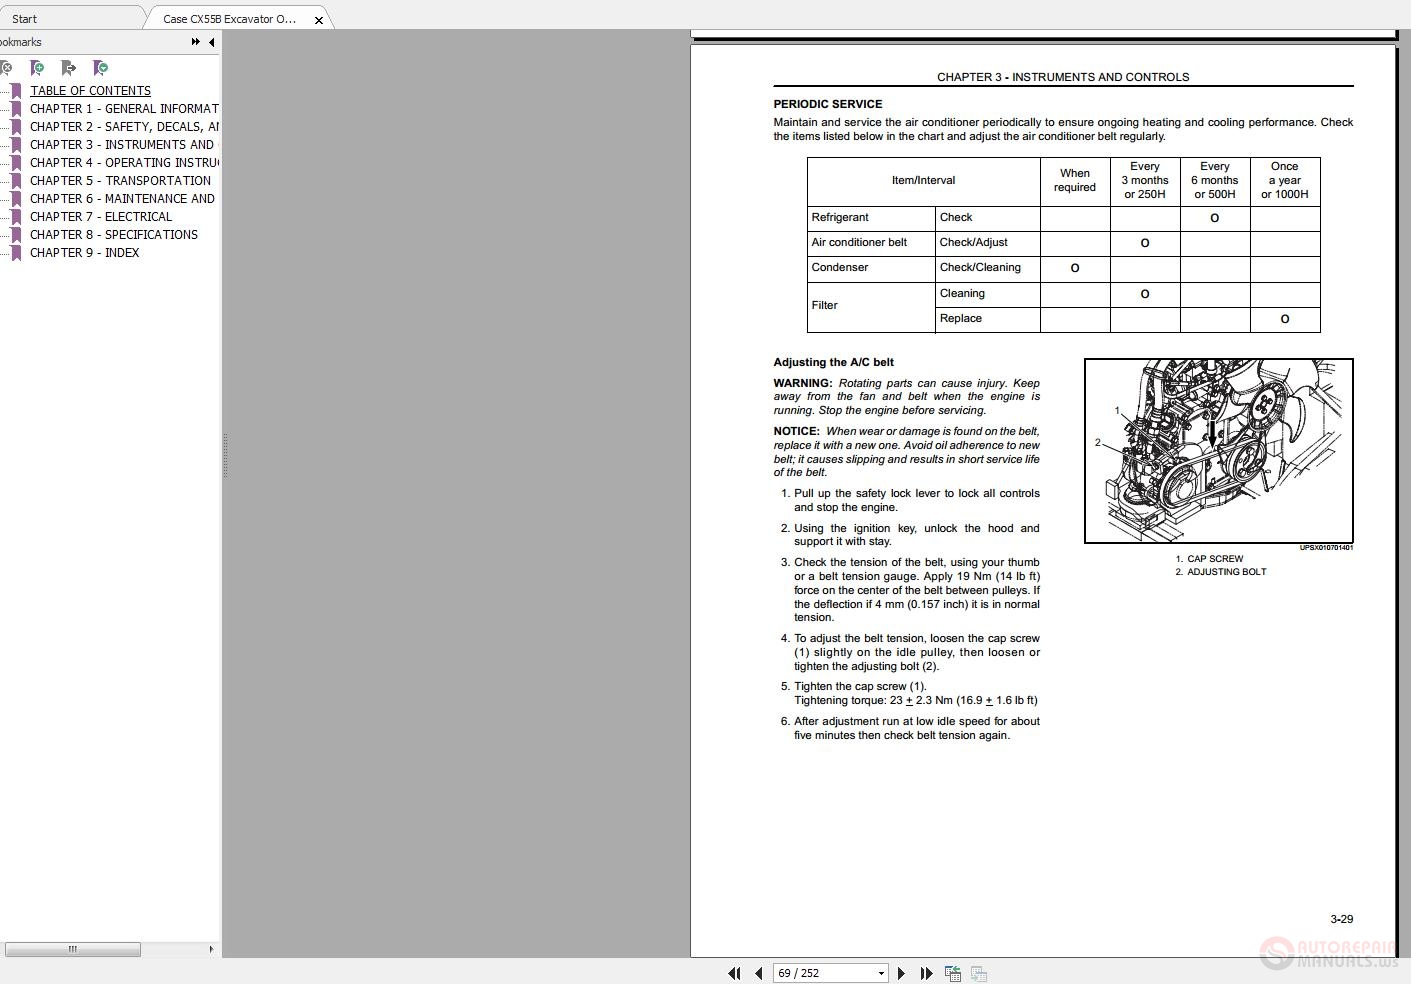Open the CHAPTER 6 - MAINTENANCE bookmark
Viewport: 1411px width, 984px height.
(x=122, y=199)
